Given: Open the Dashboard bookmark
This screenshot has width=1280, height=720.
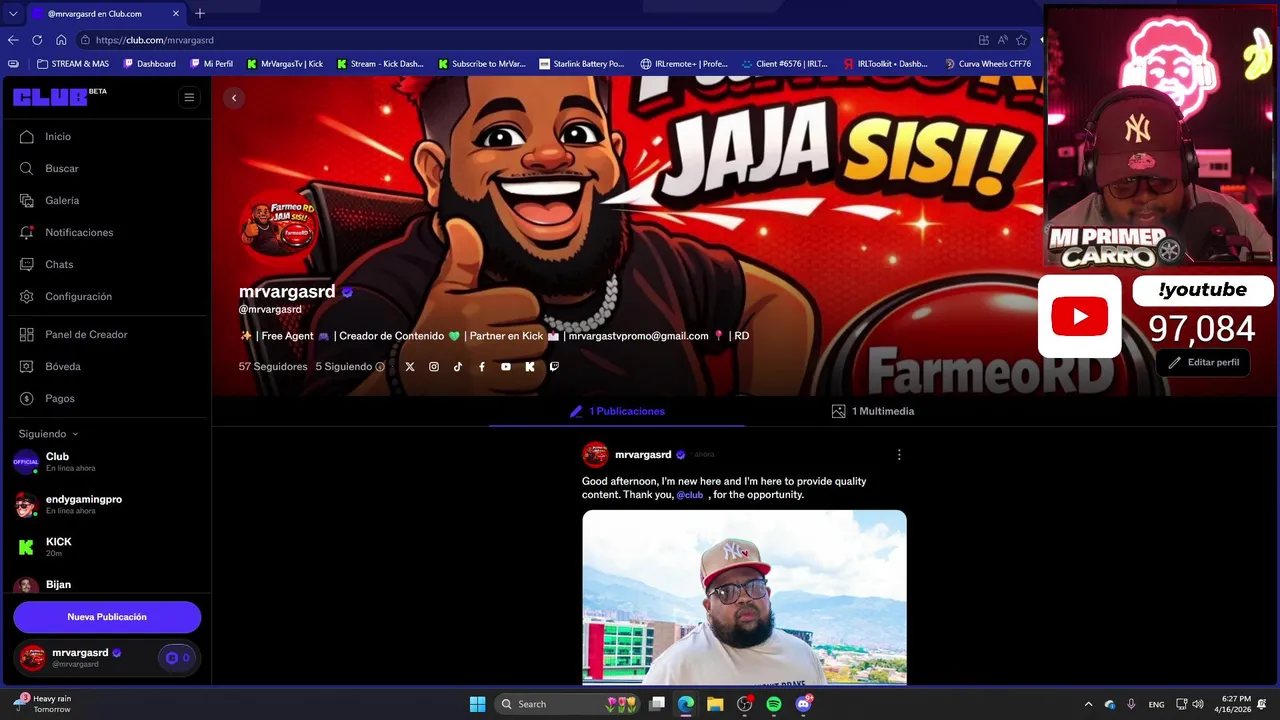Looking at the screenshot, I should [149, 64].
